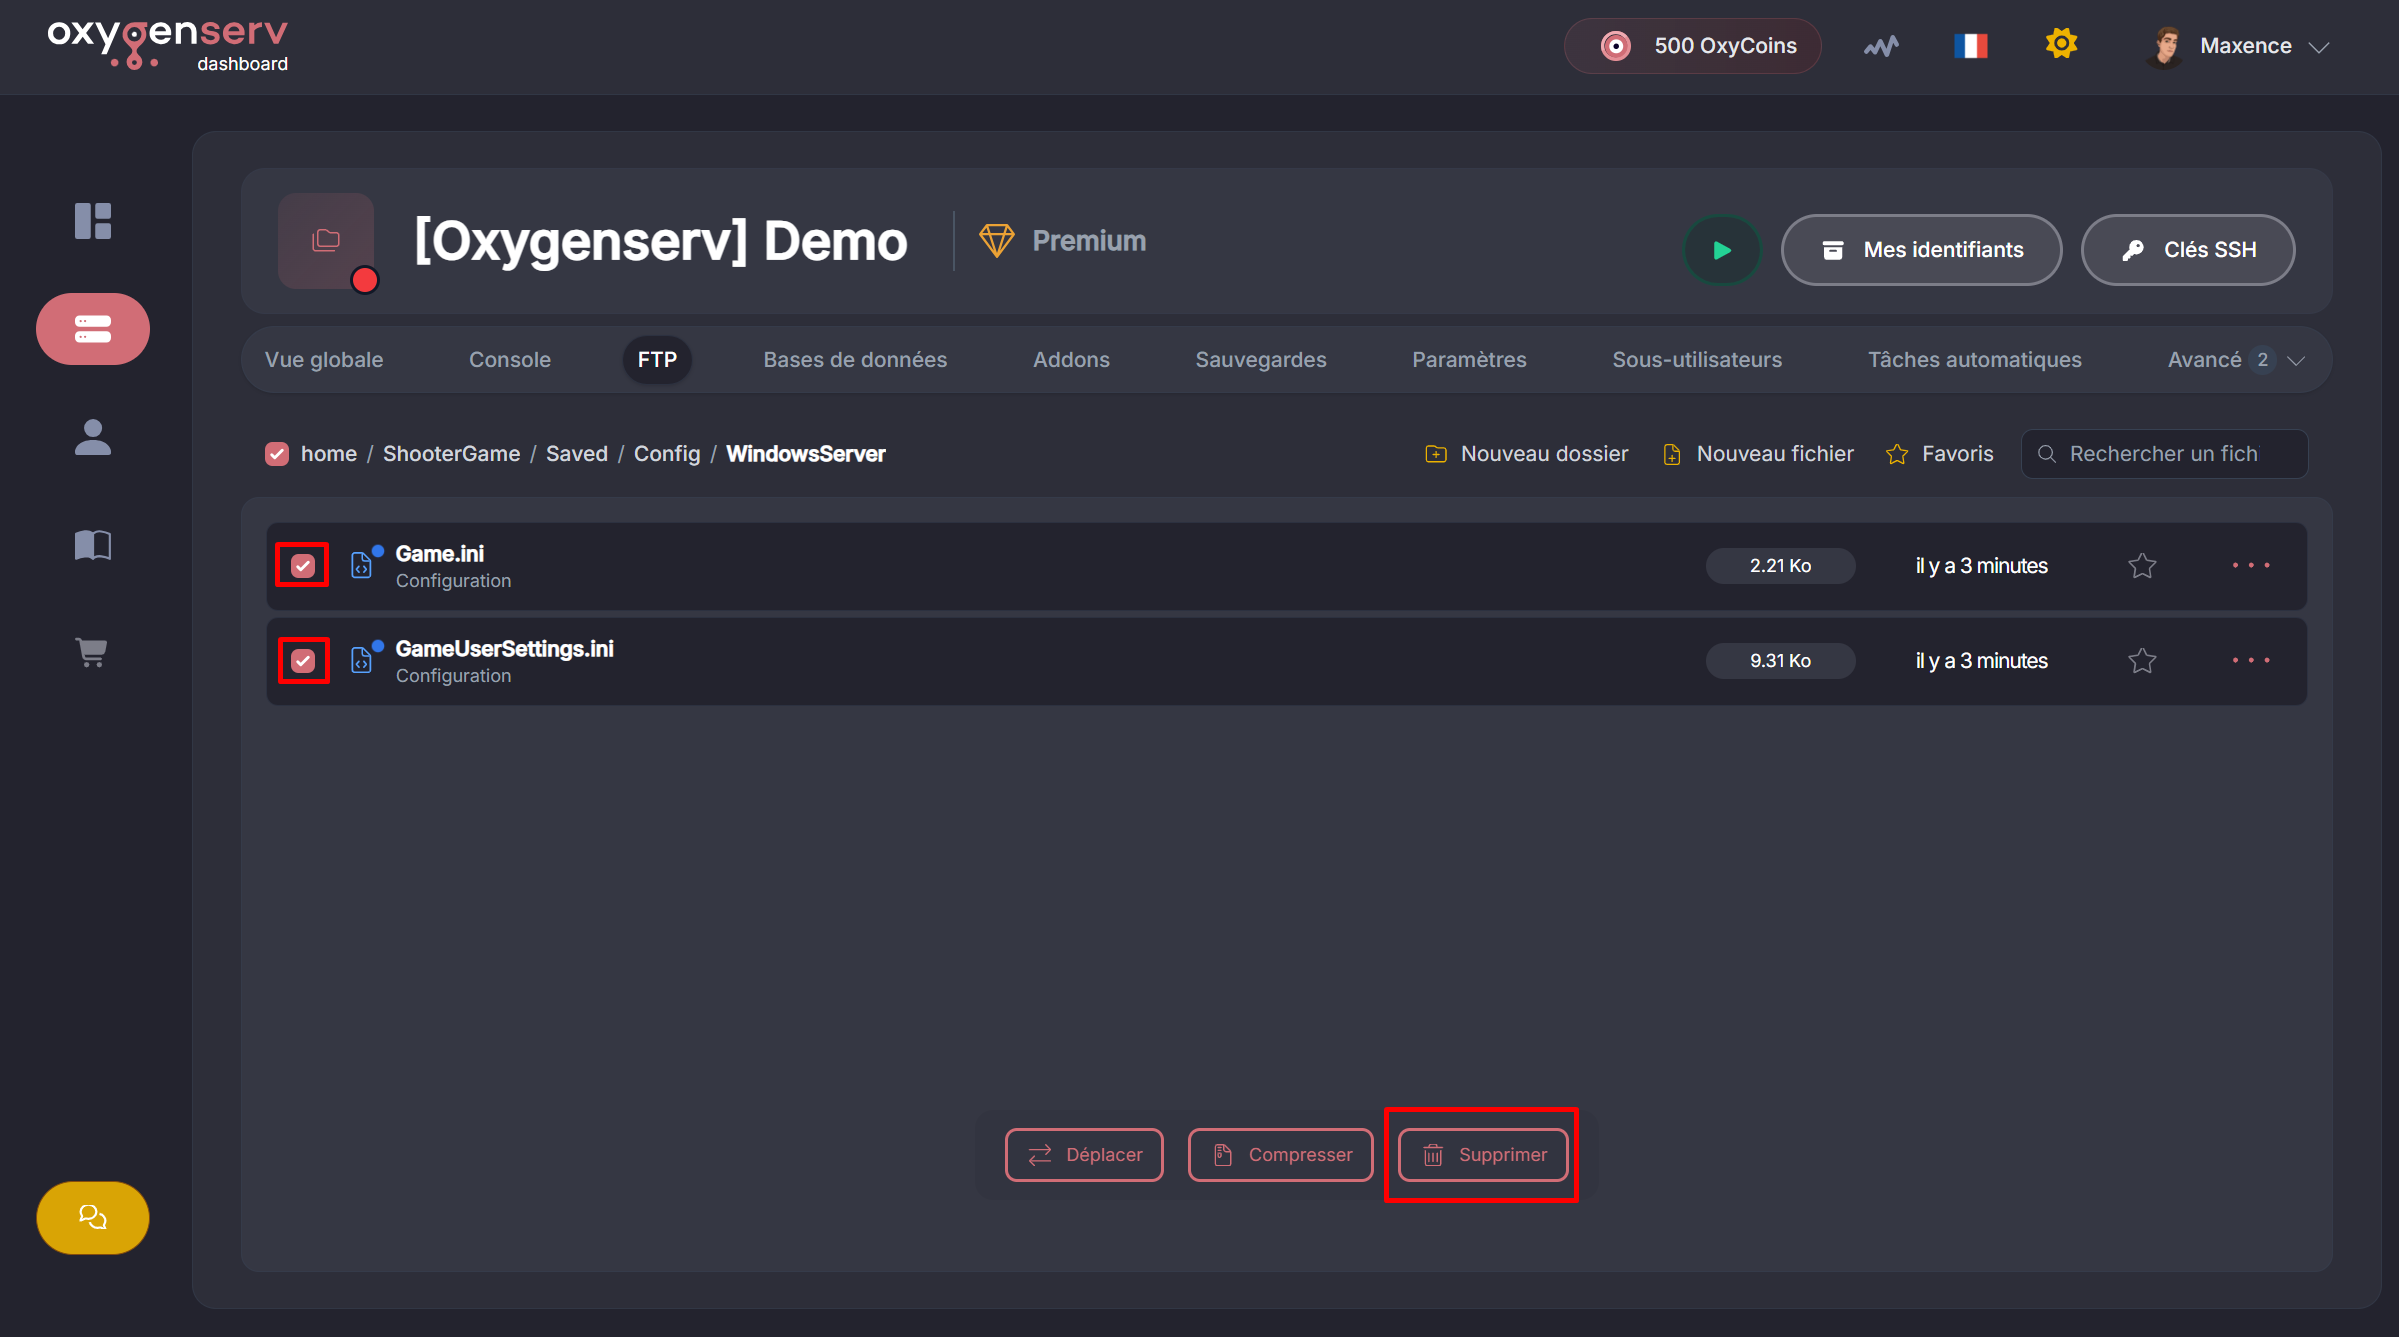Uncheck the GameUserSettings.ini checkbox

(303, 661)
